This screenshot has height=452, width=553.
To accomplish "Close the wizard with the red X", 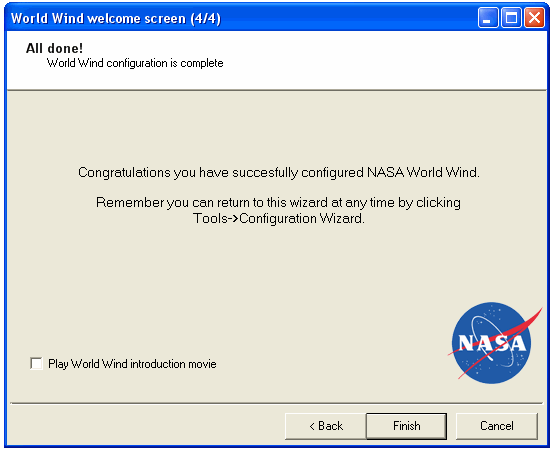I will 534,18.
